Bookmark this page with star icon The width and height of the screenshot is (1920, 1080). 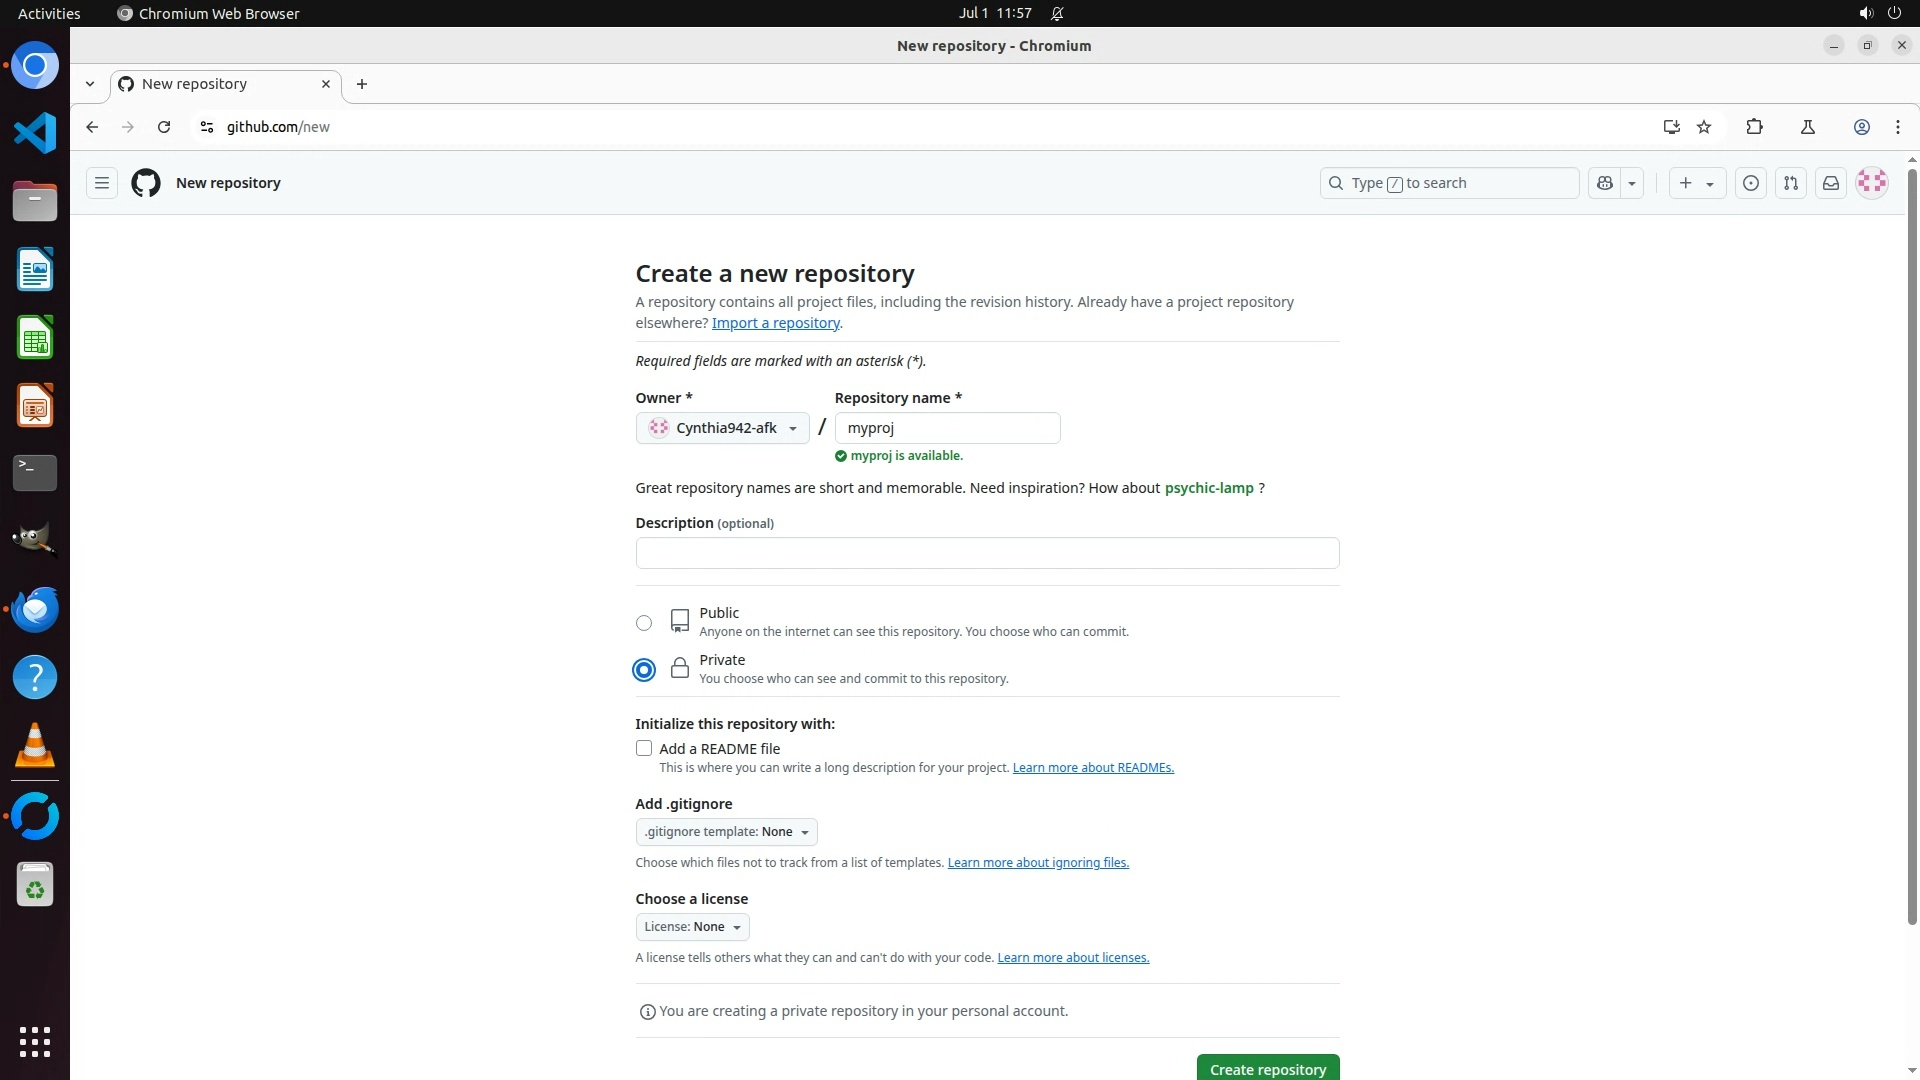[1704, 127]
